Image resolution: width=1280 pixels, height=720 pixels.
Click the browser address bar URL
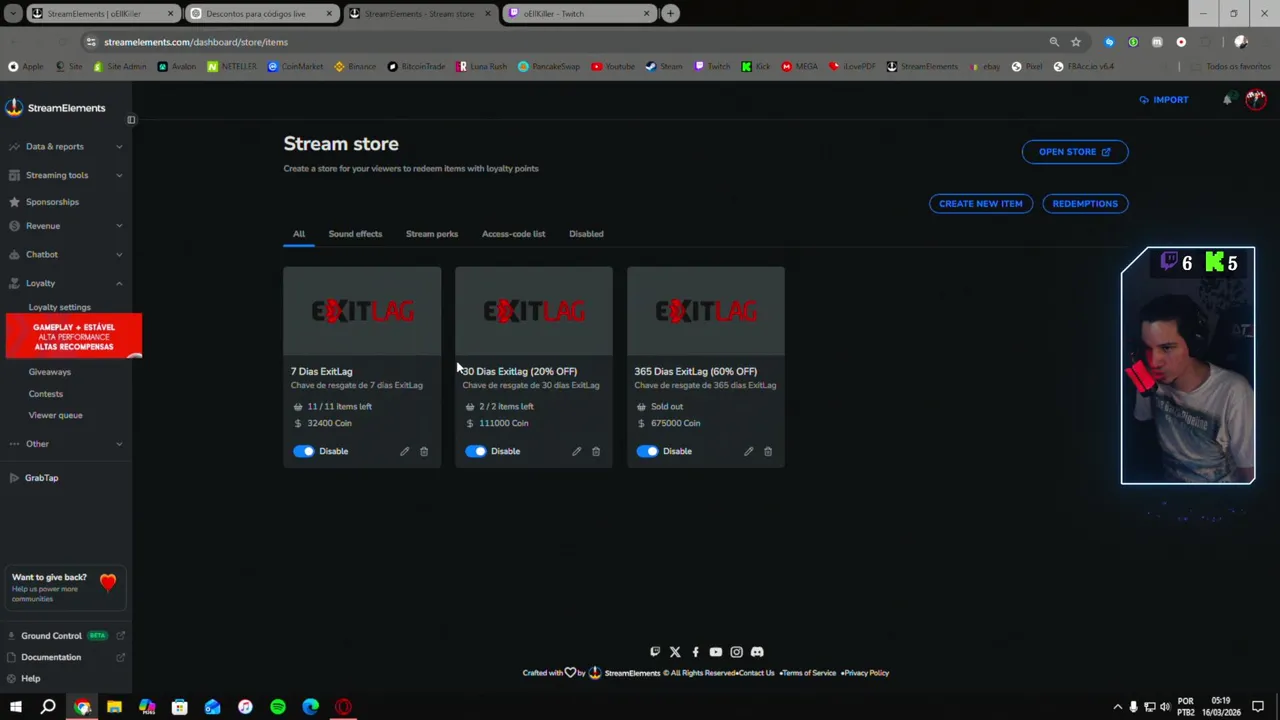(x=196, y=42)
